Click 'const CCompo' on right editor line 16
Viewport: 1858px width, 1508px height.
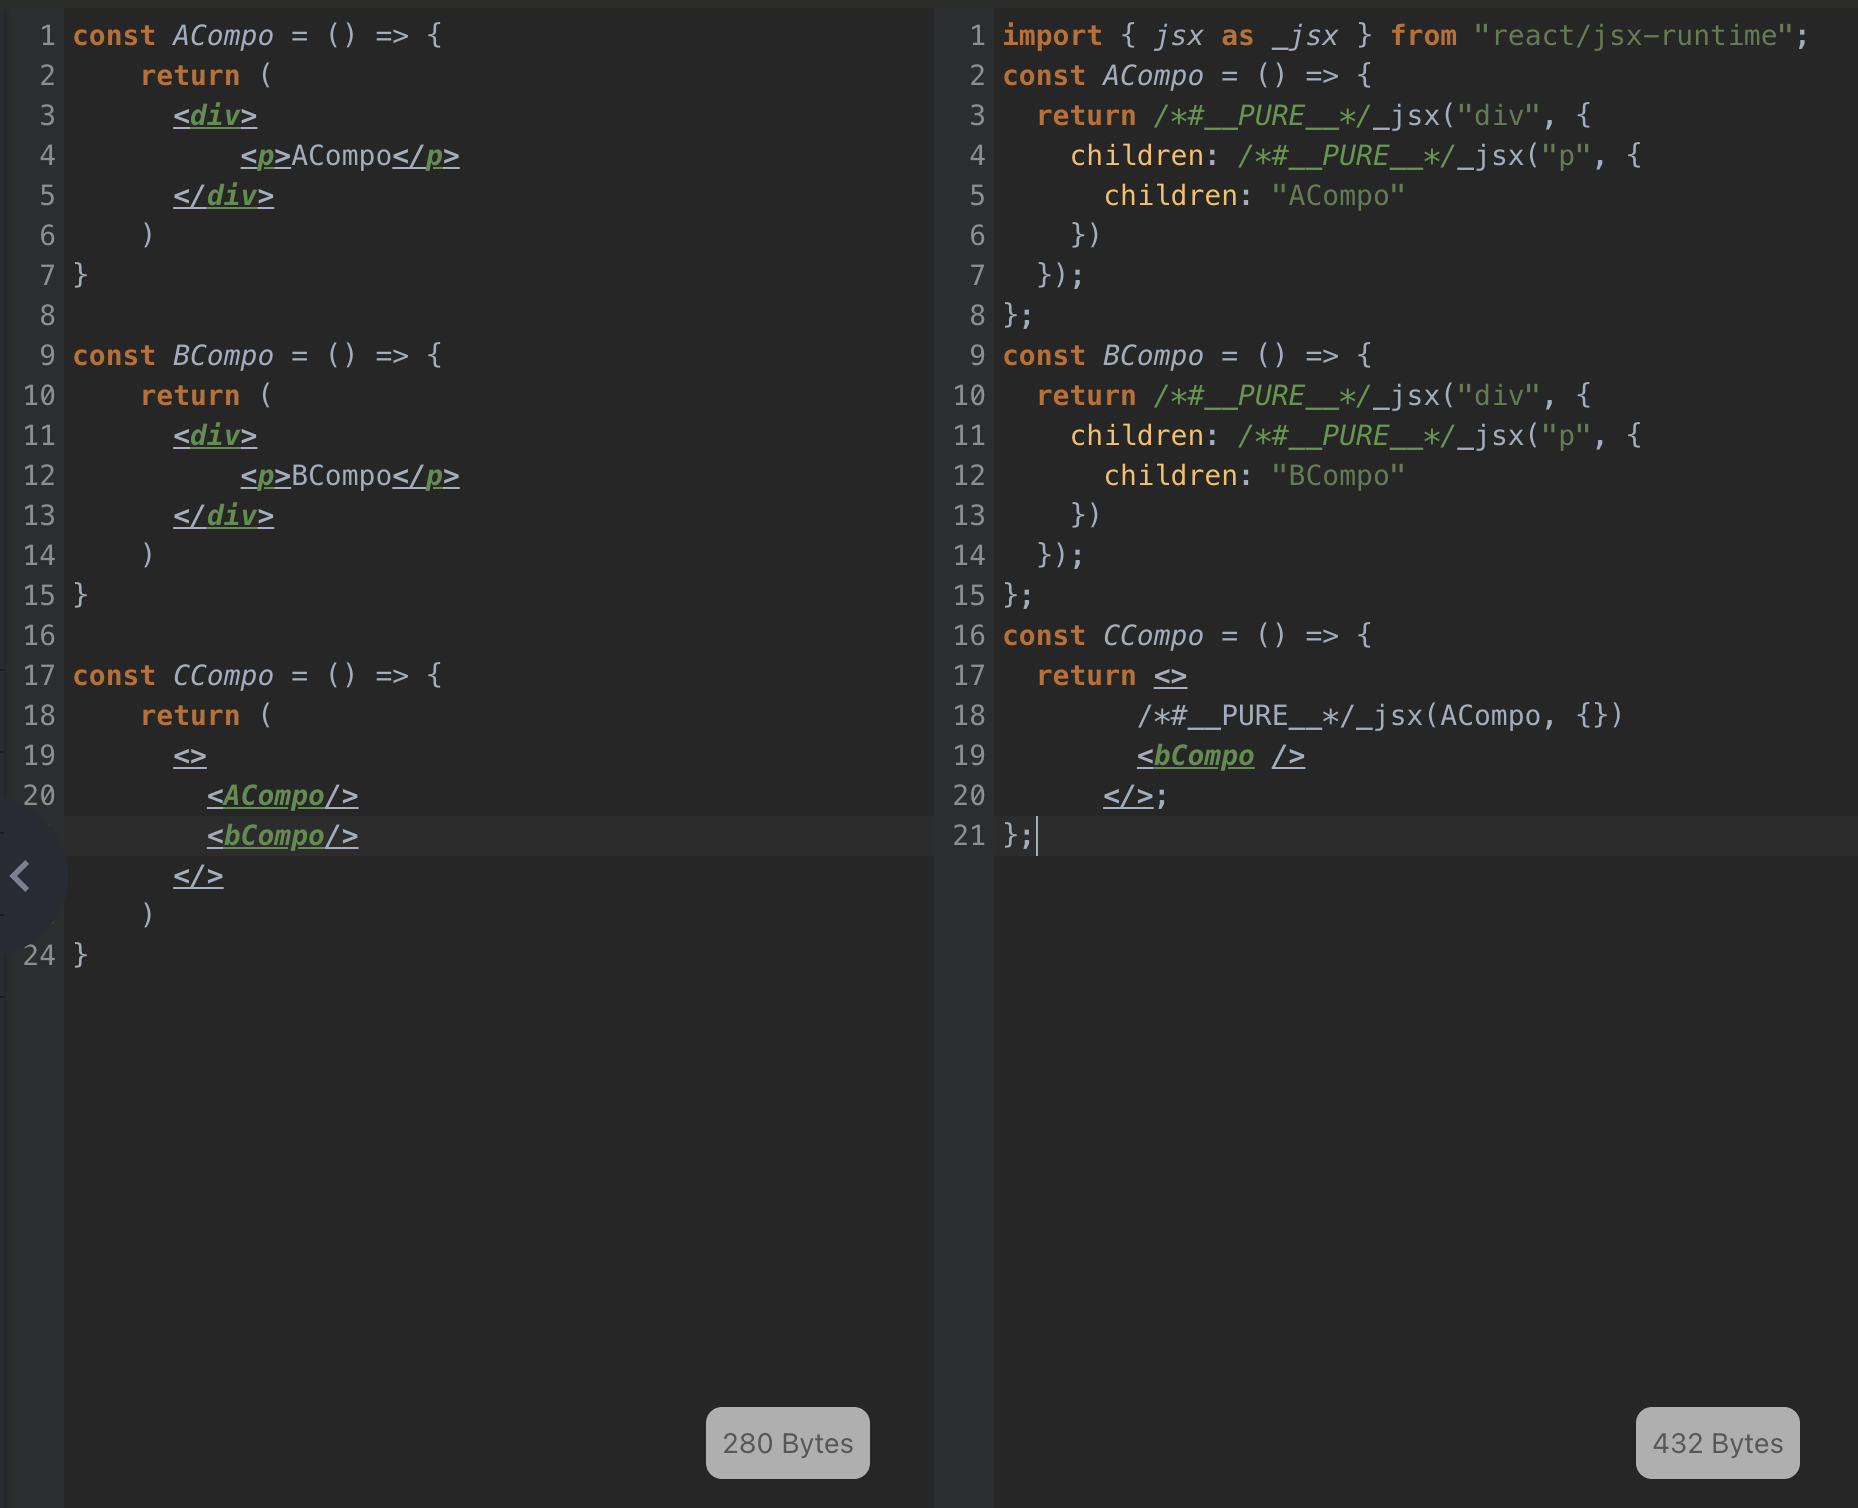click(1103, 636)
